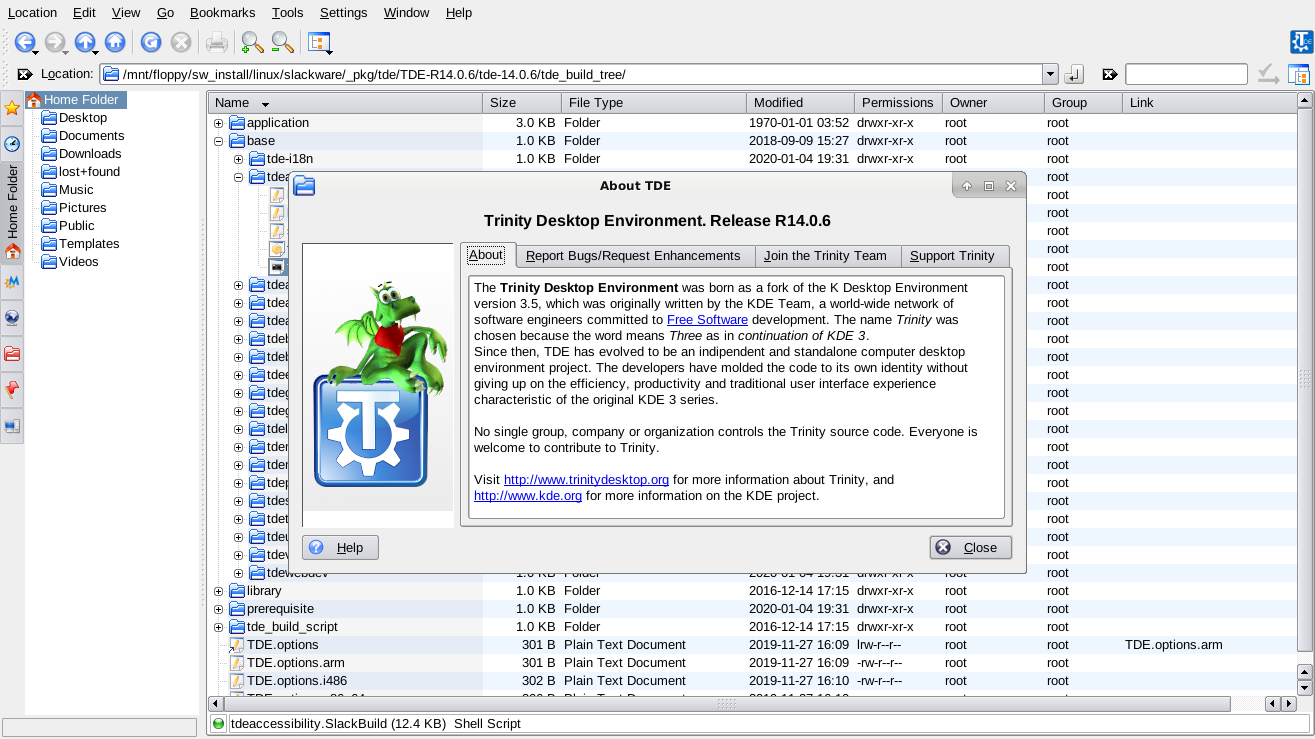The image size is (1315, 739).
Task: Collapse the base folder tree node
Action: click(219, 141)
